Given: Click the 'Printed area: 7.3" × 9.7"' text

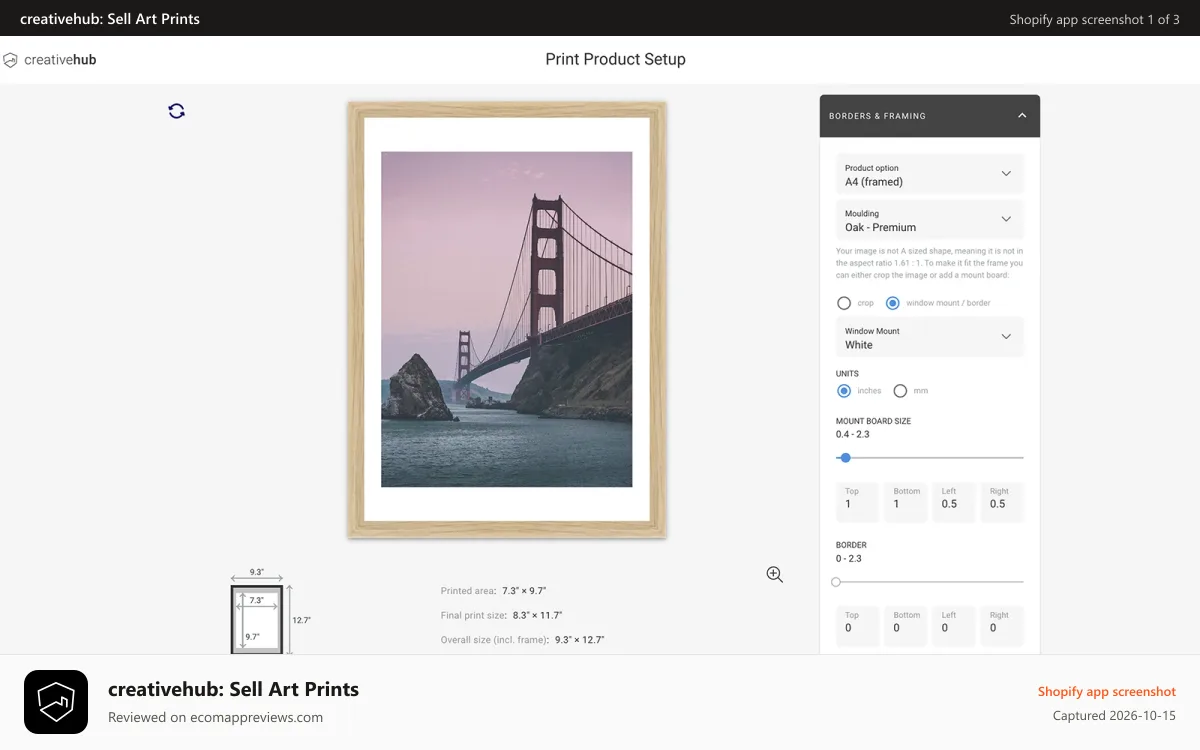Looking at the screenshot, I should 494,591.
